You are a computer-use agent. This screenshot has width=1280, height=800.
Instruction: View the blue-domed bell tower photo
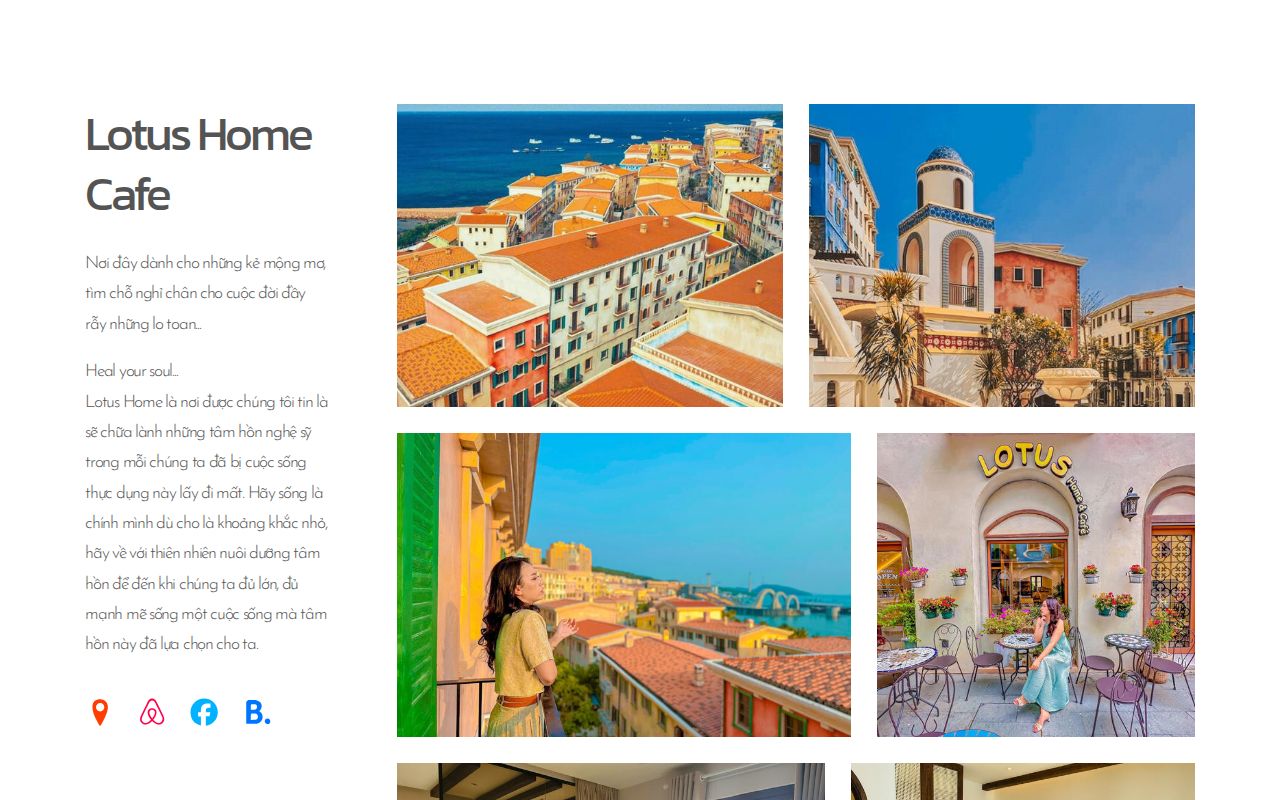point(1002,255)
